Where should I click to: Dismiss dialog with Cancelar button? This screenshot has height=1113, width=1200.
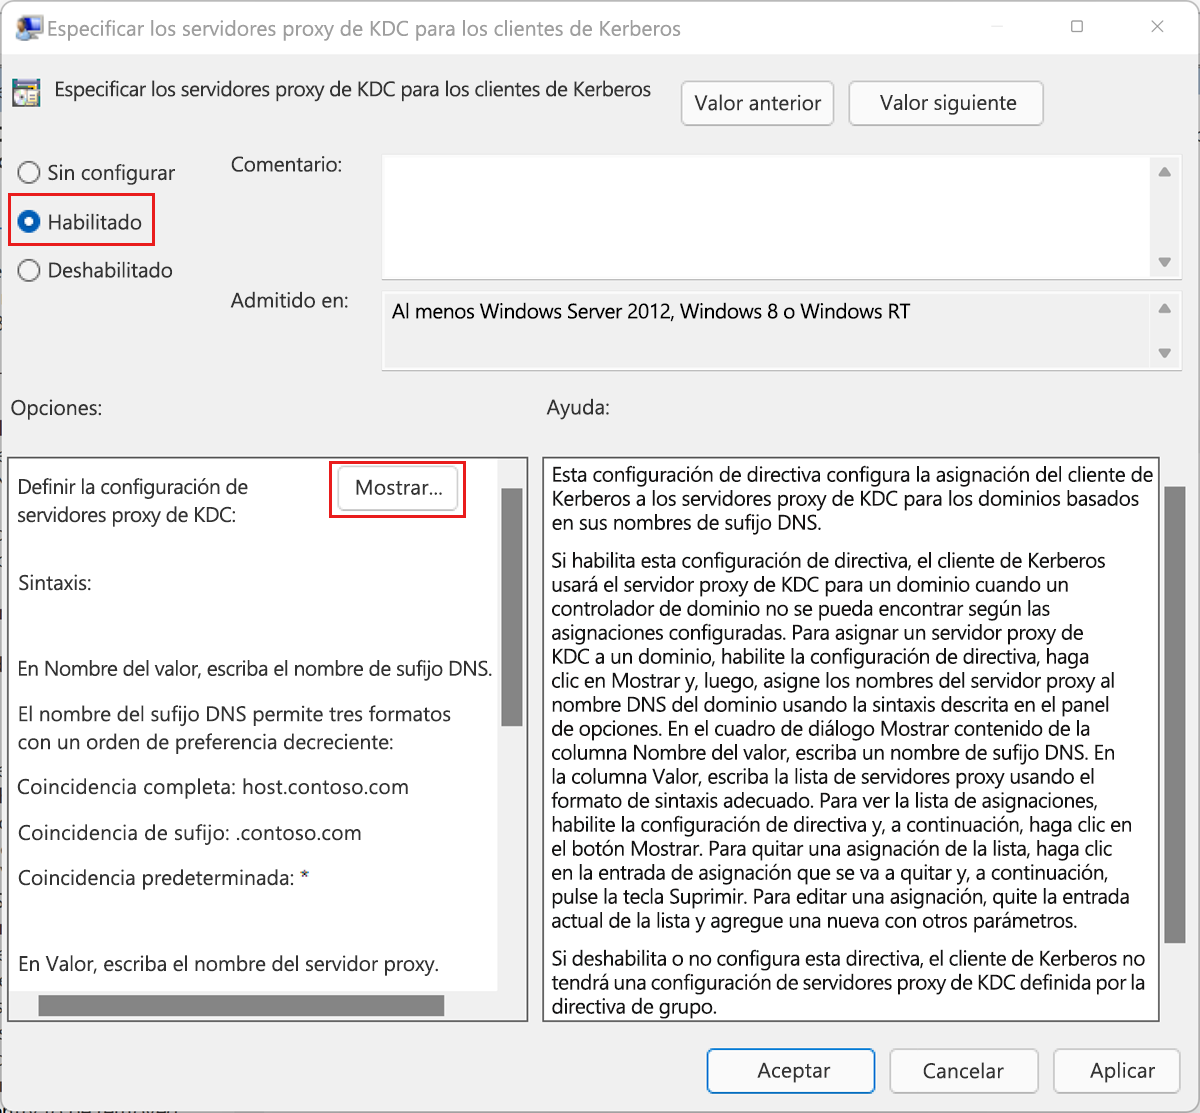[964, 1071]
